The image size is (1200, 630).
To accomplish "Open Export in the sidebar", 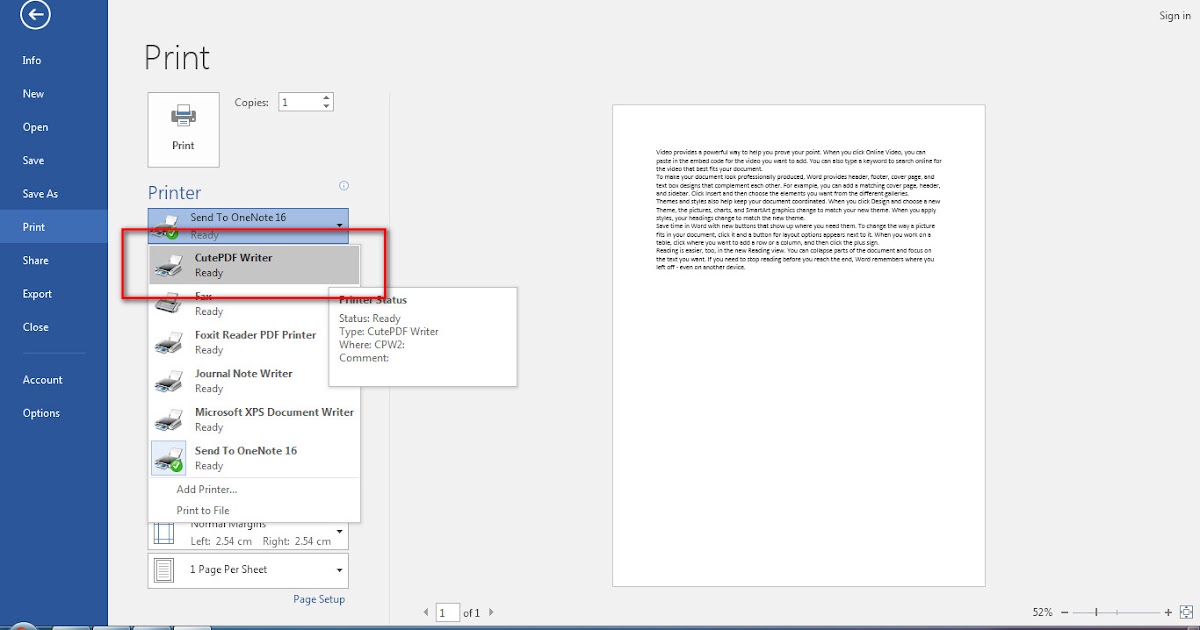I will click(37, 294).
